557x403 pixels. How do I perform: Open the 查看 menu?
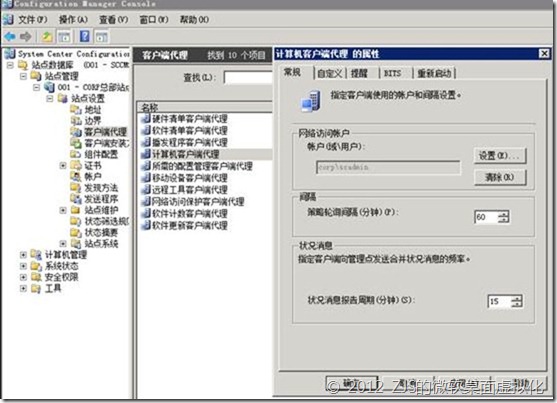pyautogui.click(x=113, y=20)
